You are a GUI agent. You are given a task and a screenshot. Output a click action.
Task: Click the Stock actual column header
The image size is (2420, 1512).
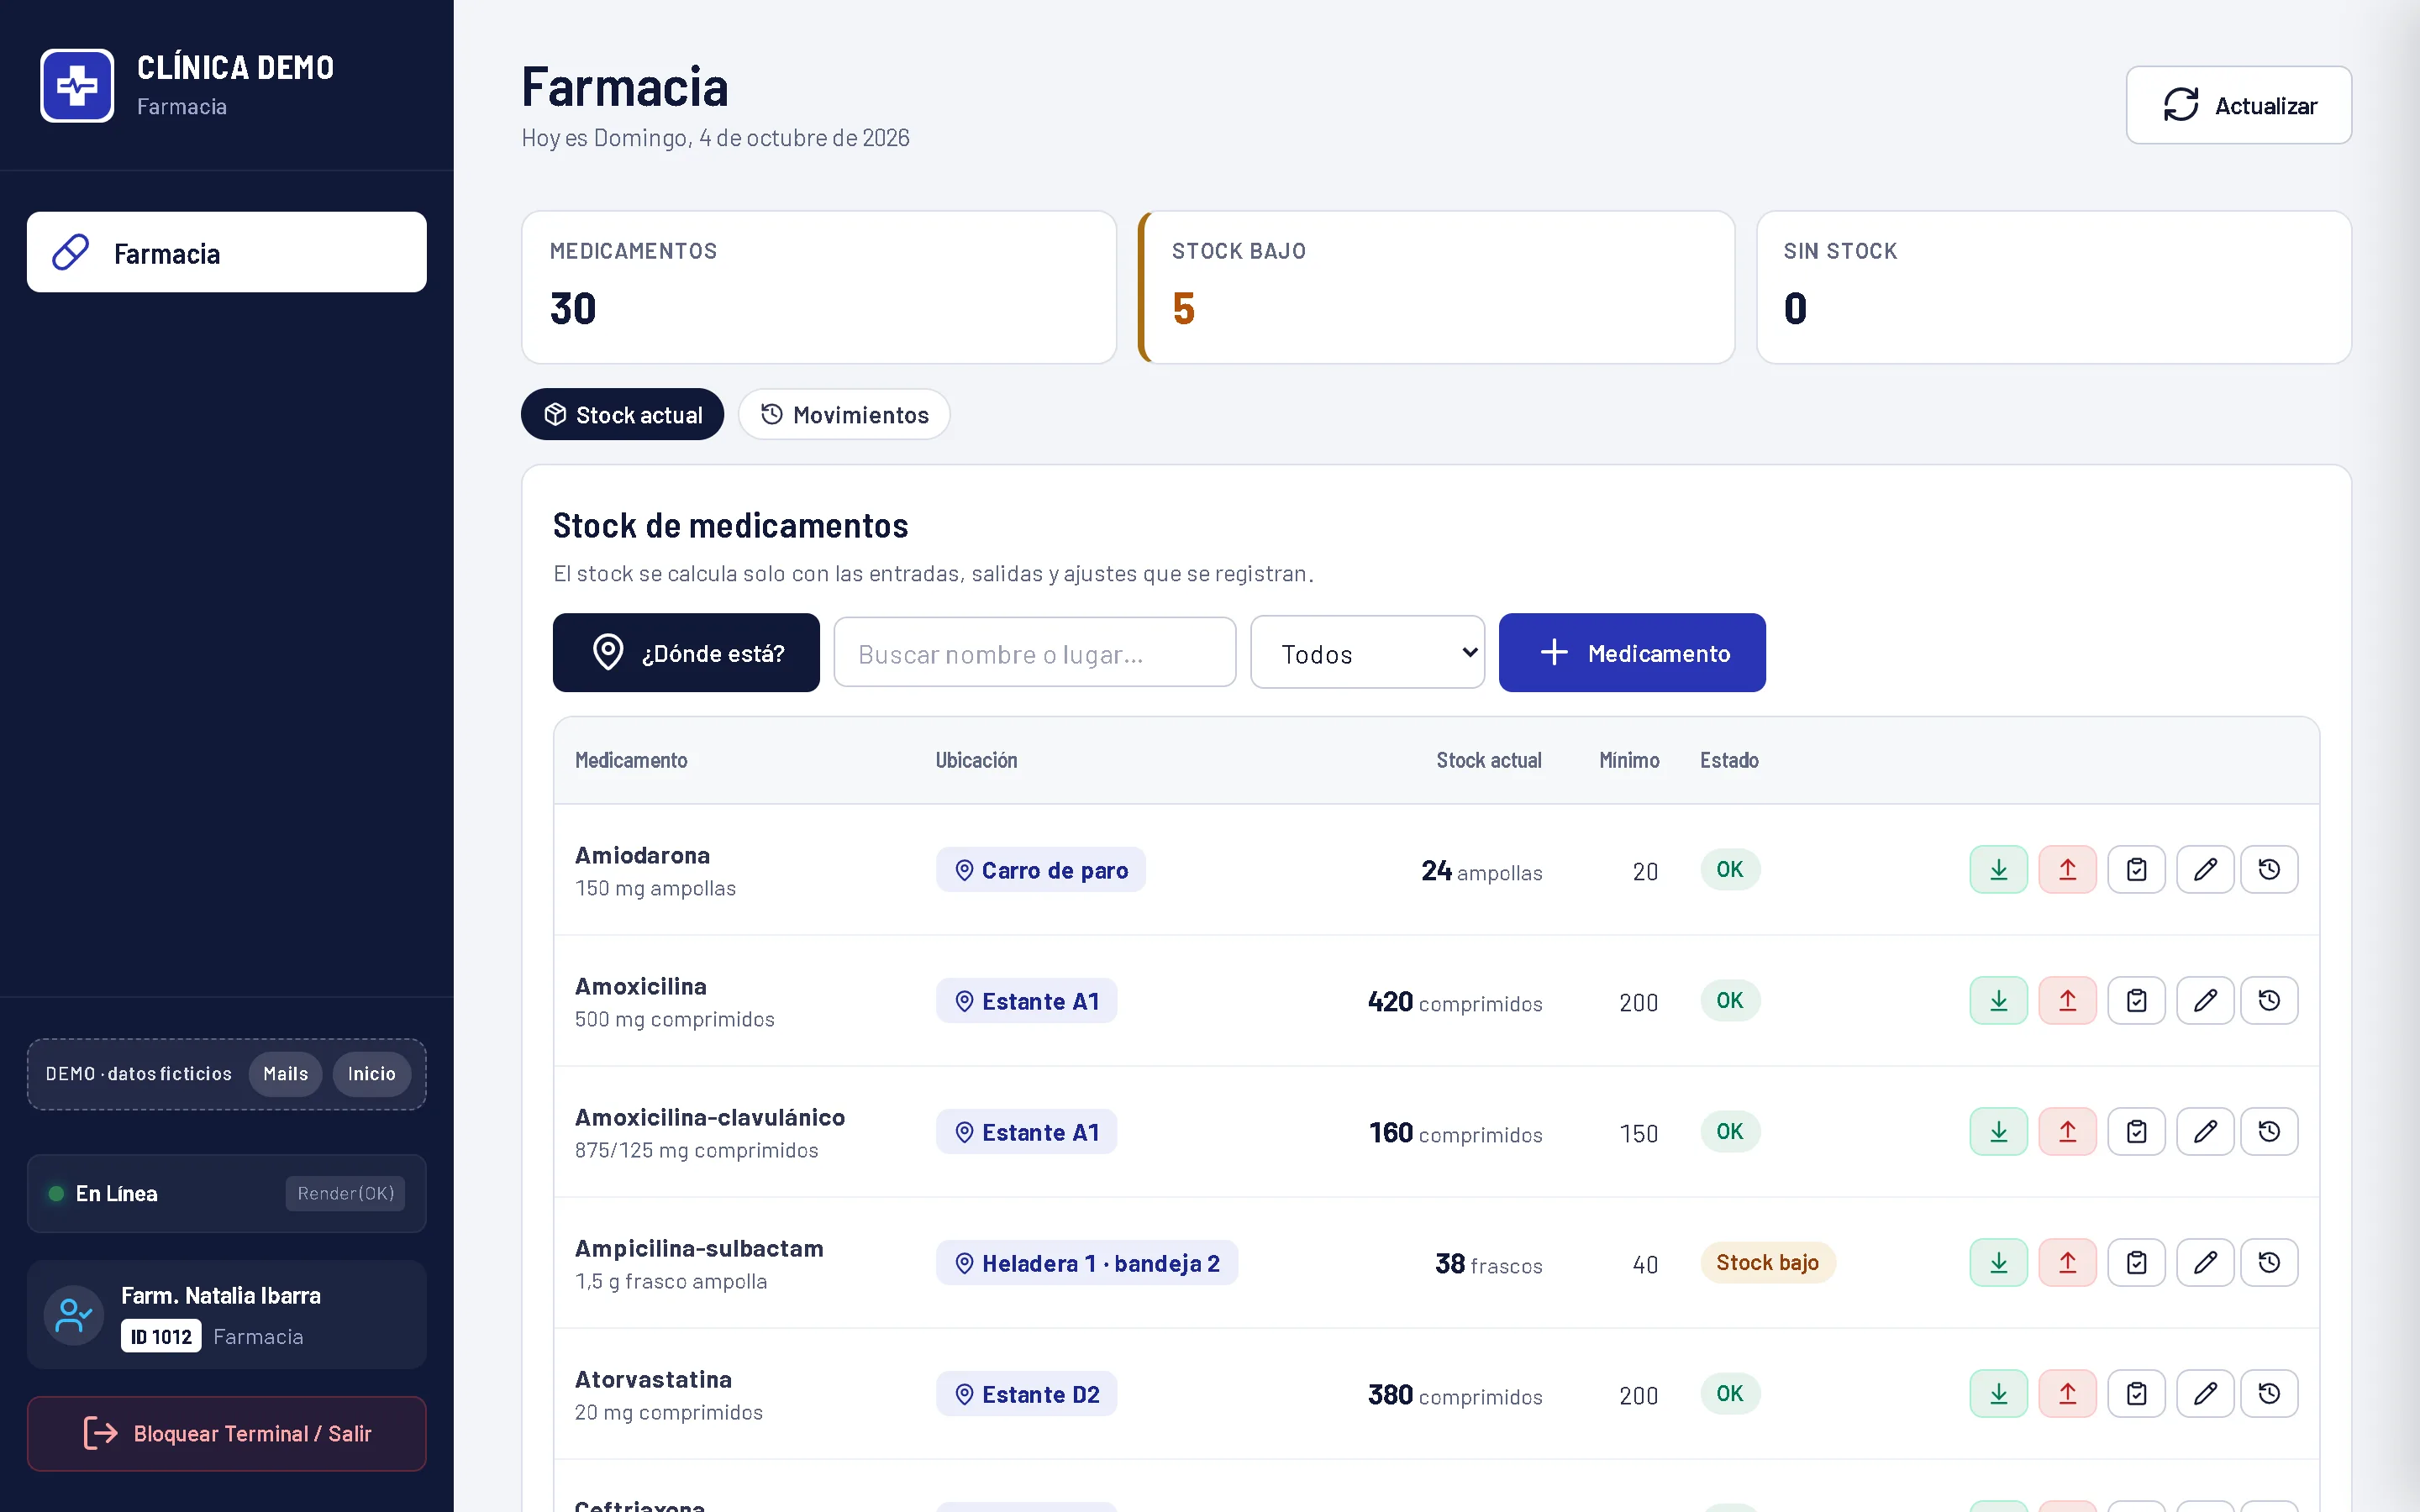1489,761
